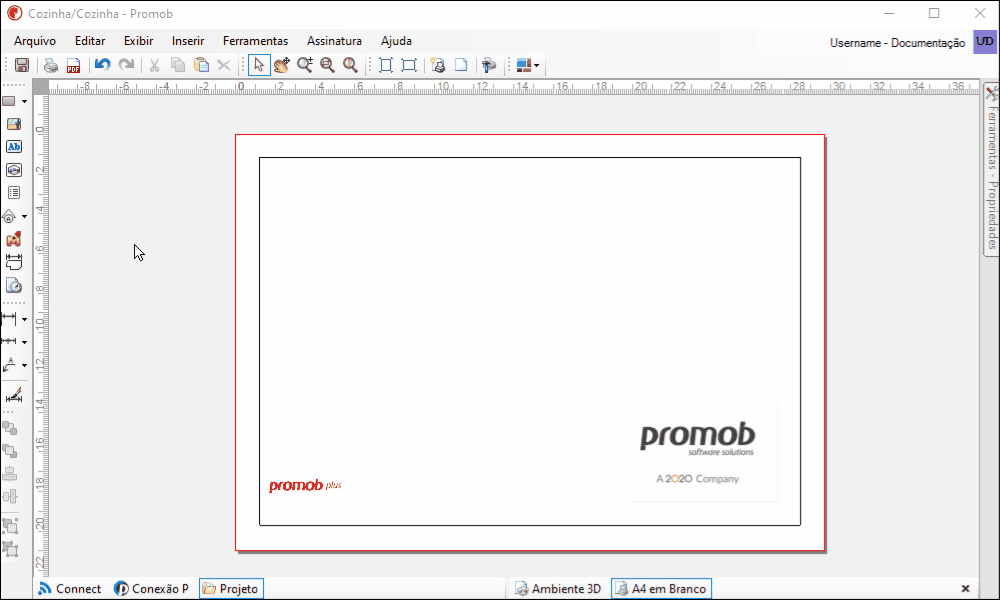
Task: Expand the house view dropdown arrow
Action: coord(24,217)
